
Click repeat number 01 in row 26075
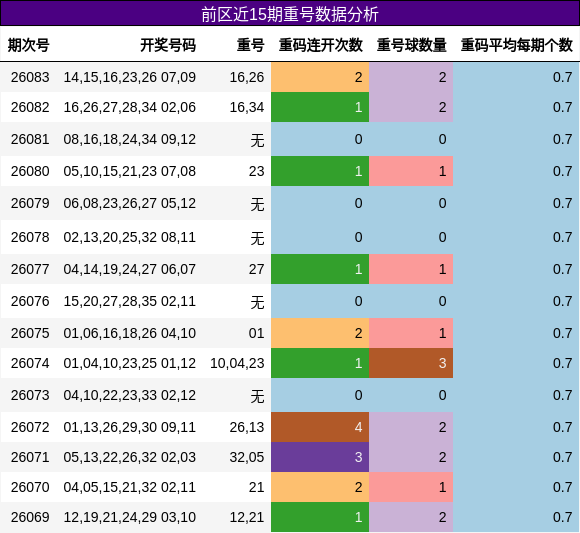coord(256,333)
